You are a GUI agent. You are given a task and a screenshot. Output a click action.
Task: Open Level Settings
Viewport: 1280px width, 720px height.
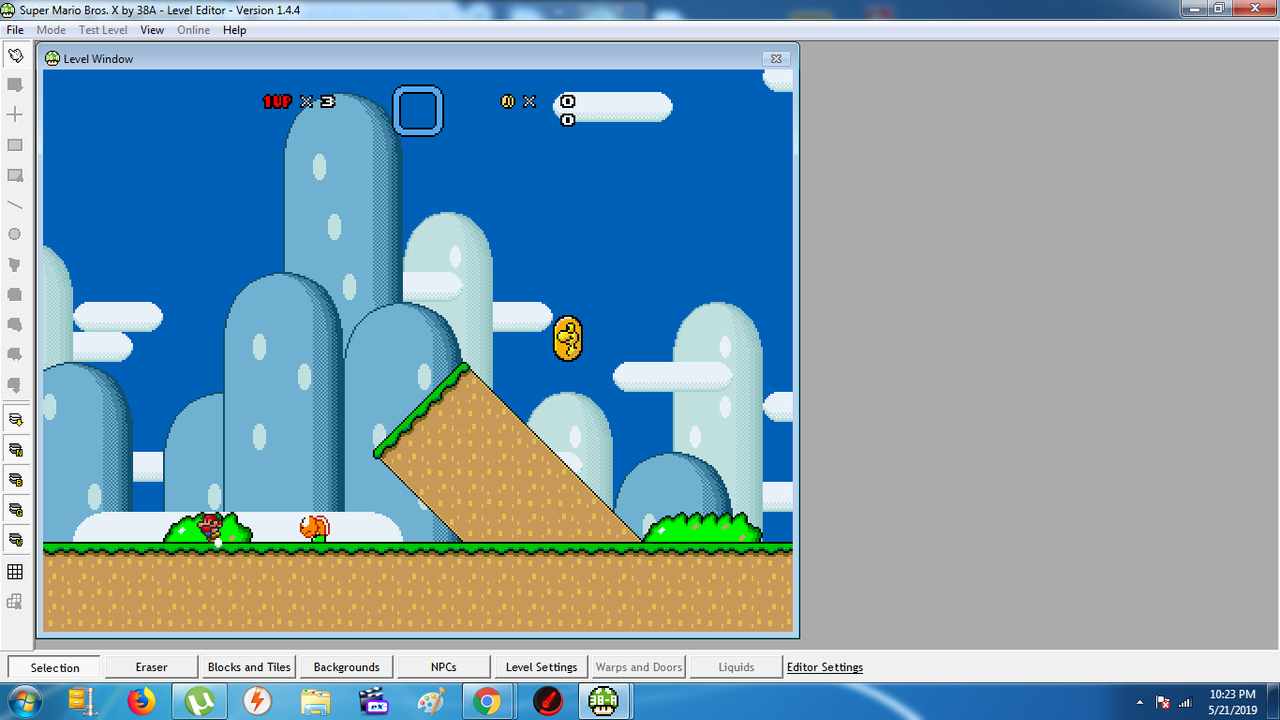(541, 667)
